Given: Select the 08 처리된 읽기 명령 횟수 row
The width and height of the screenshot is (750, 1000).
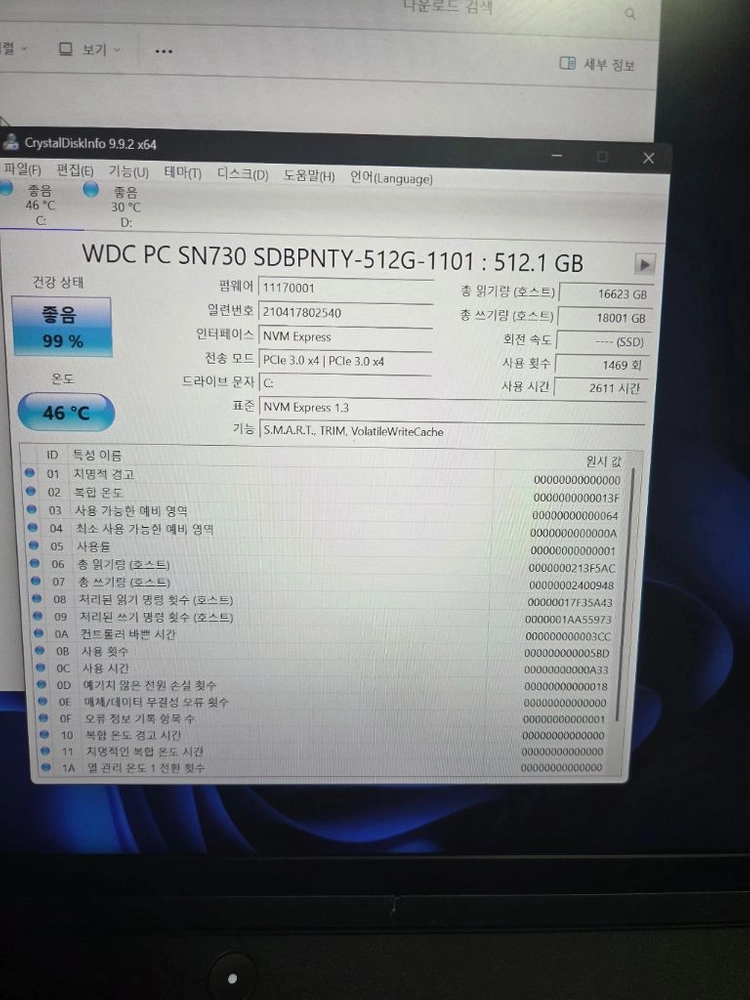Looking at the screenshot, I should click(323, 600).
